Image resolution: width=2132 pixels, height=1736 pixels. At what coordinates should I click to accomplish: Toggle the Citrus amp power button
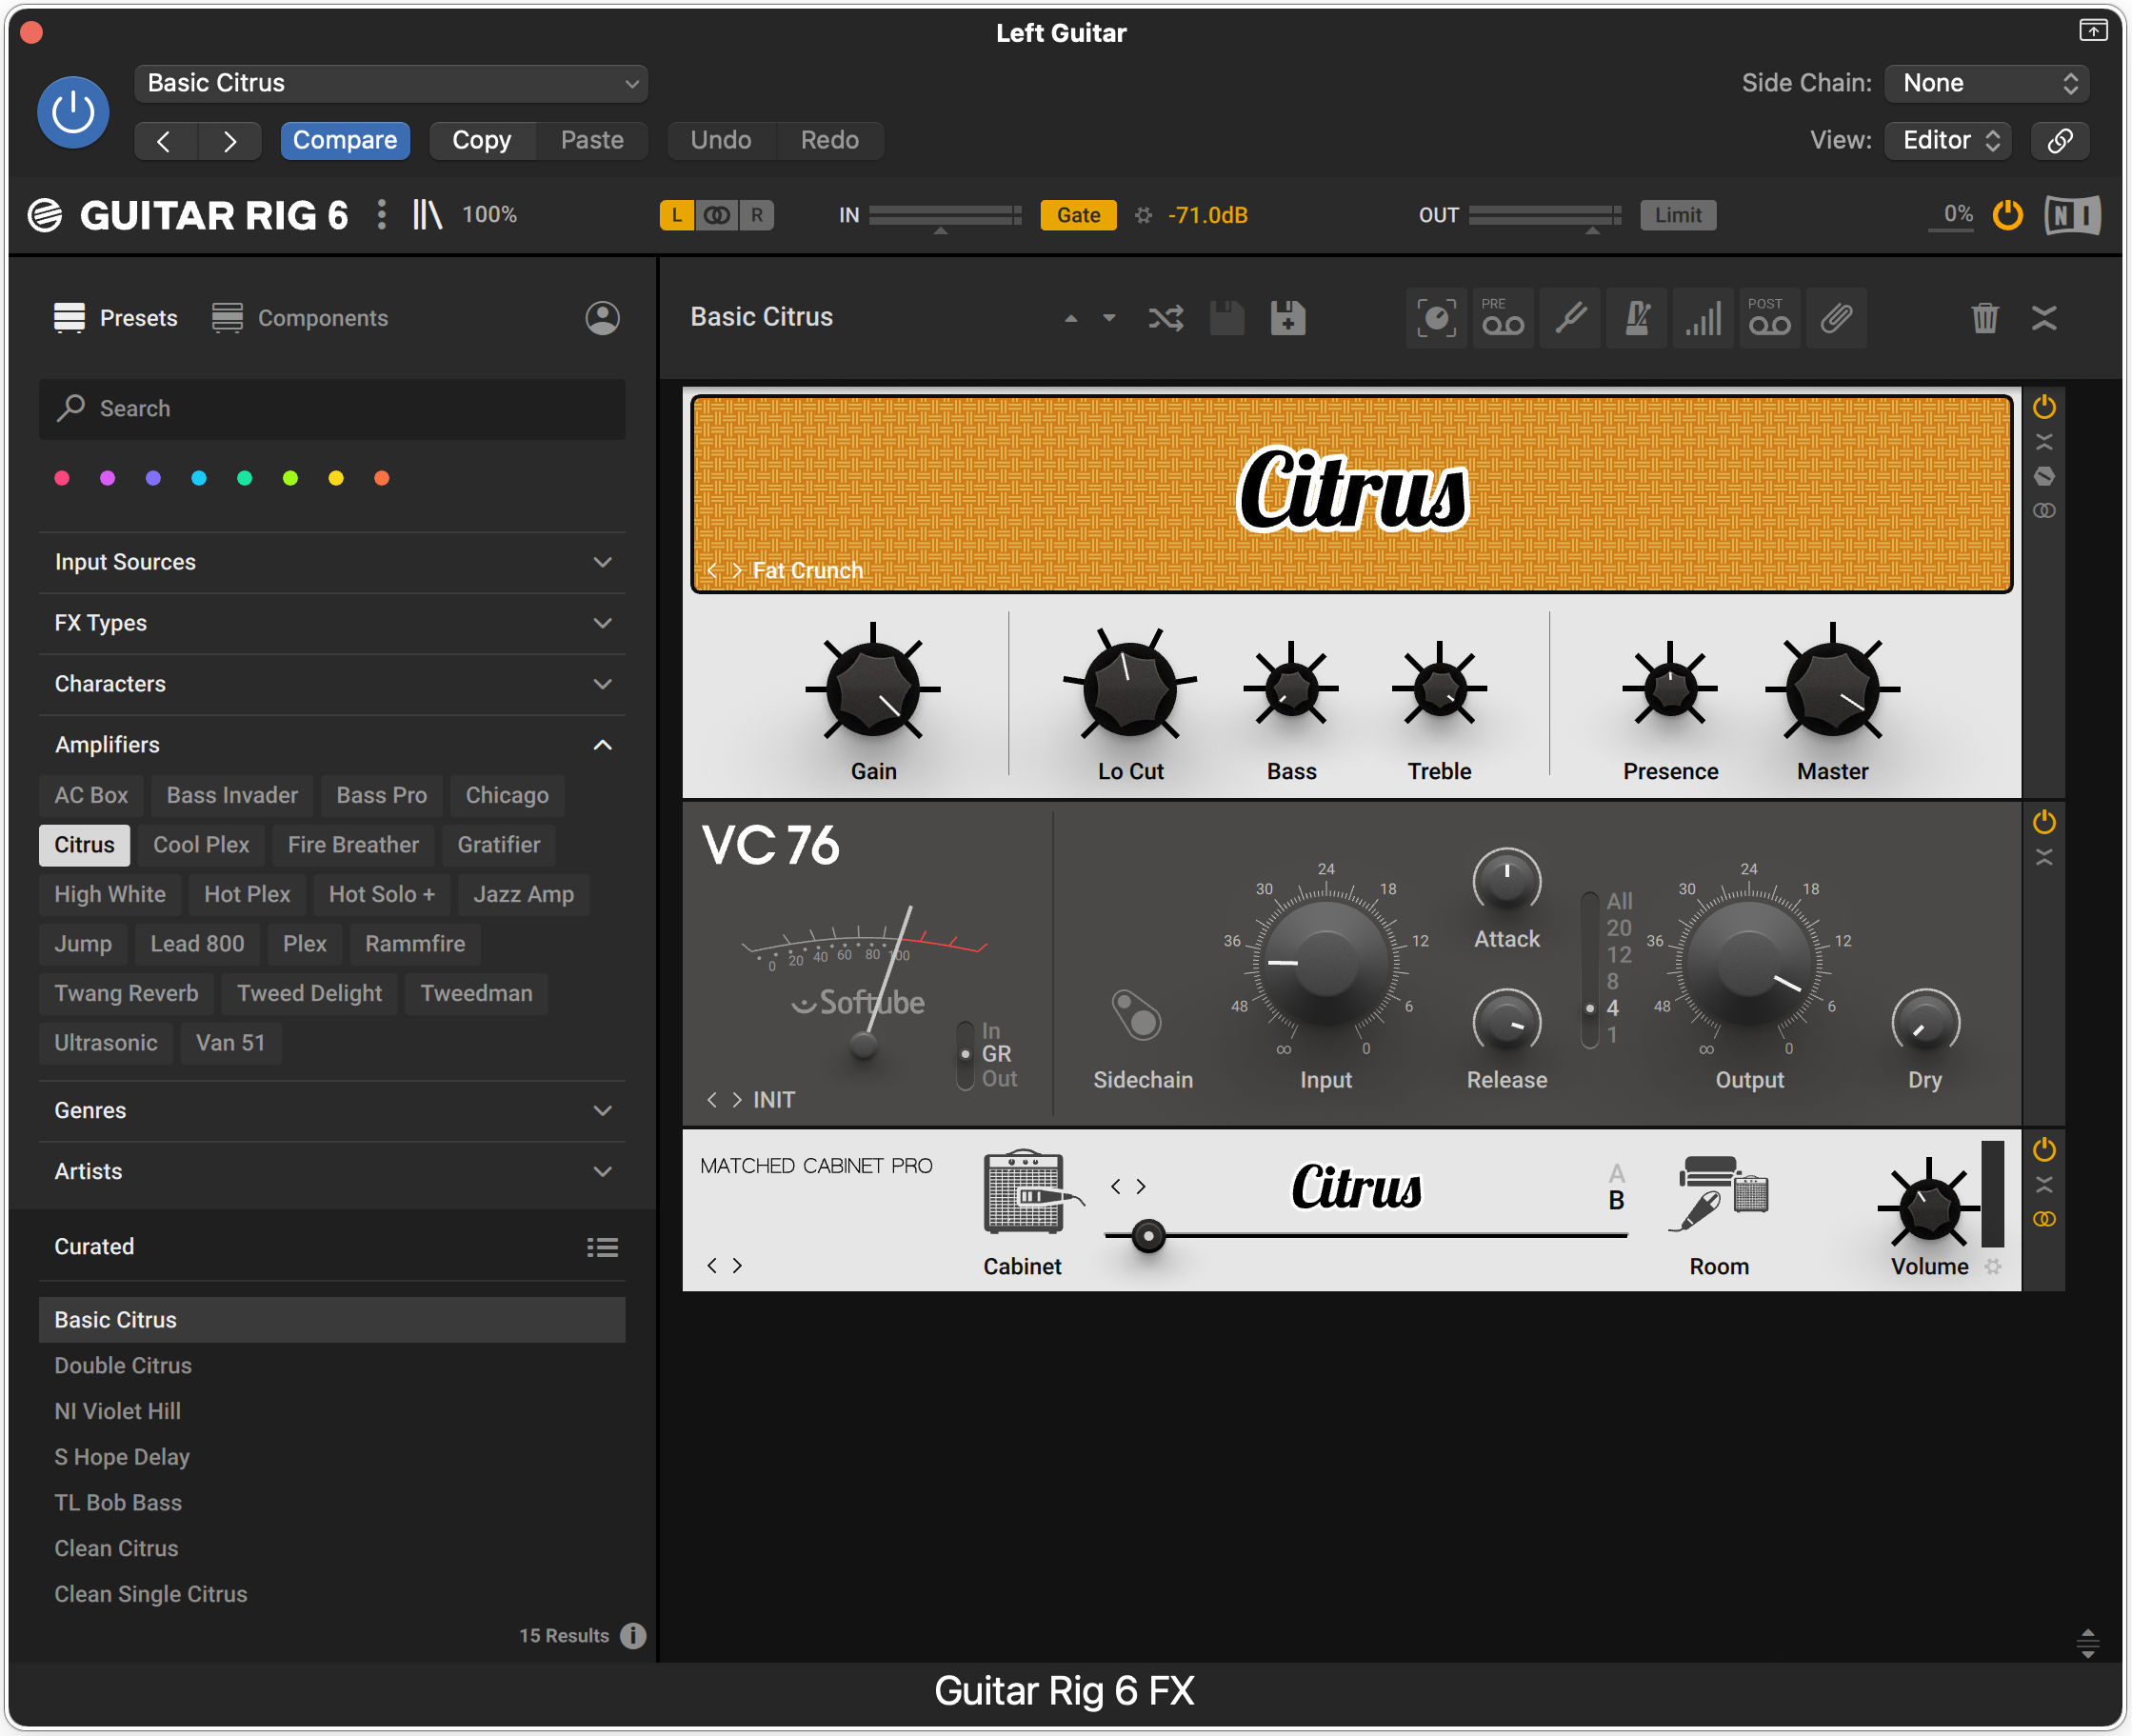[2044, 406]
